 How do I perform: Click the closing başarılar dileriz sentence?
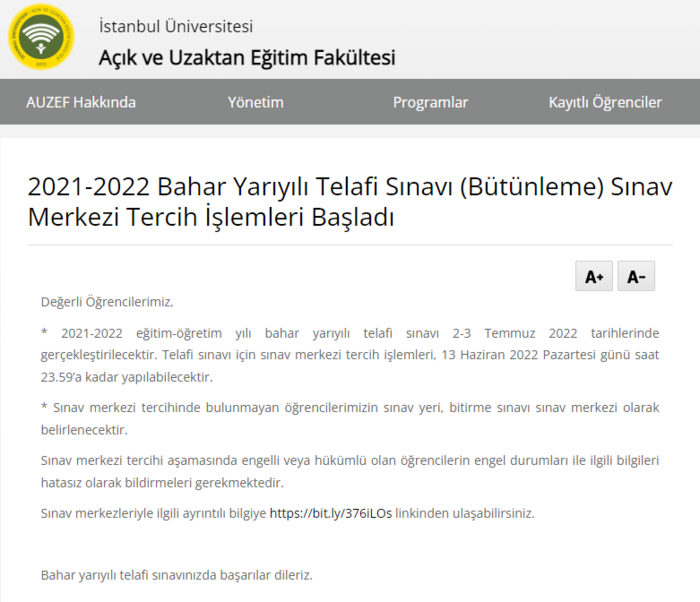pos(177,575)
